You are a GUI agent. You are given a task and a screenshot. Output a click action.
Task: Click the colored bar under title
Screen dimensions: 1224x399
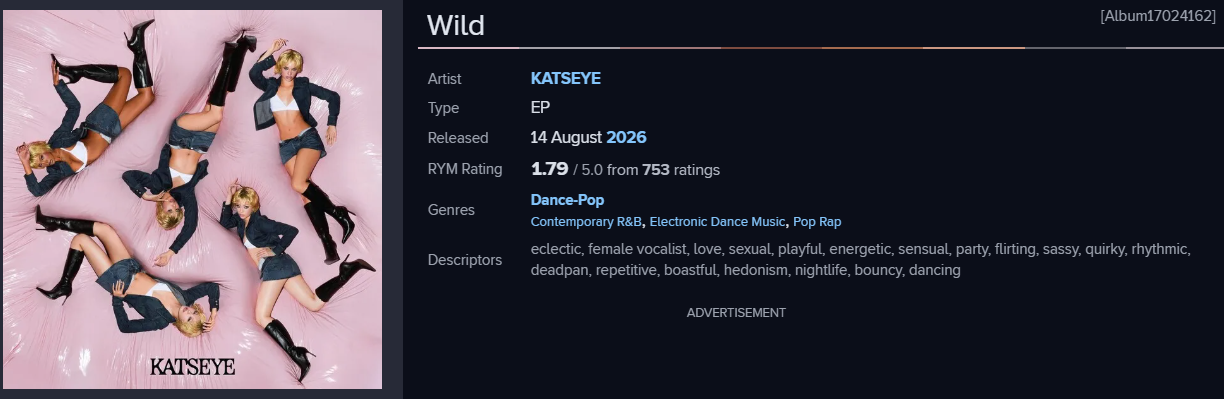click(821, 47)
